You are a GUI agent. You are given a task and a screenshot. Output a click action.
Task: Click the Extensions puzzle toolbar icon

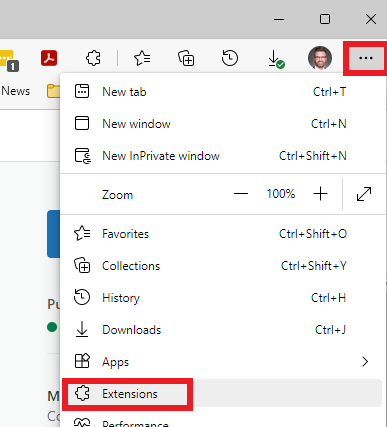(93, 58)
